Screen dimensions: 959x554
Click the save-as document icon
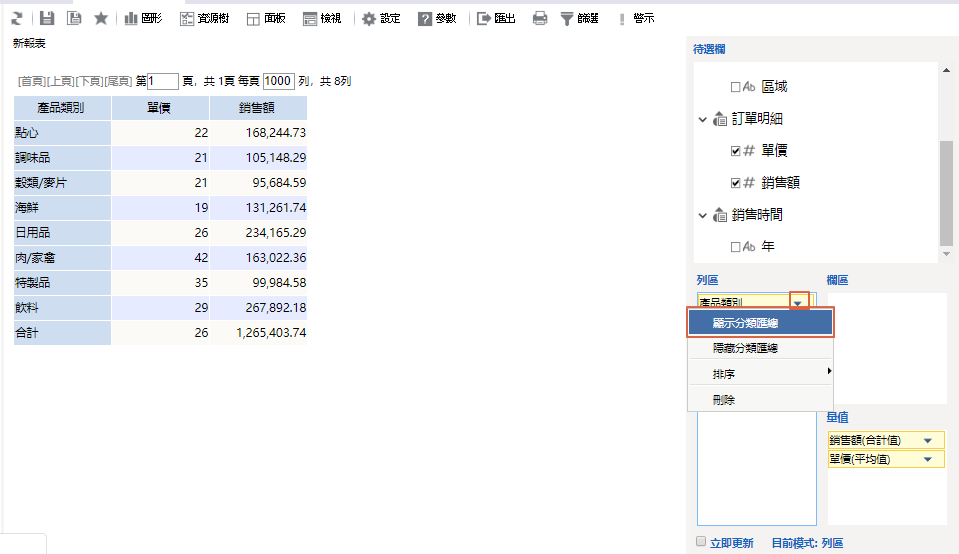(74, 18)
